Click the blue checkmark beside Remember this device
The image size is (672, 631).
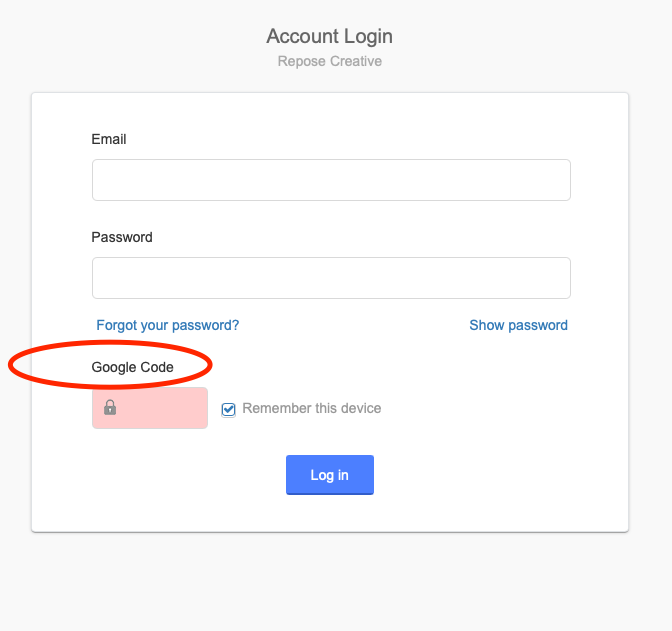pyautogui.click(x=228, y=409)
